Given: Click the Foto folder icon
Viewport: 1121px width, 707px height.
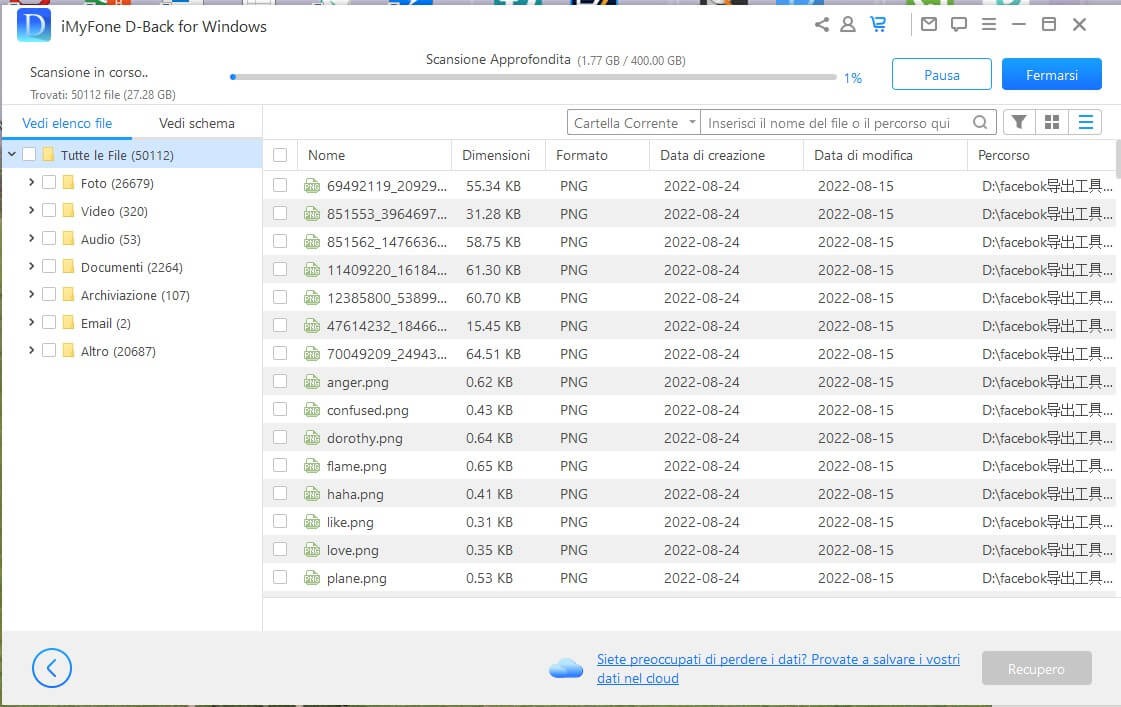Looking at the screenshot, I should pyautogui.click(x=69, y=182).
